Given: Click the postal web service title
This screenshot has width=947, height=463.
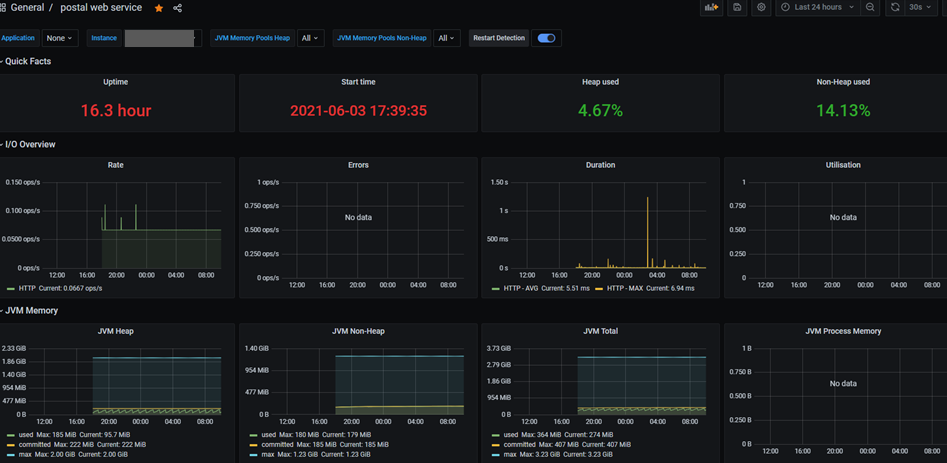Looking at the screenshot, I should (x=101, y=8).
